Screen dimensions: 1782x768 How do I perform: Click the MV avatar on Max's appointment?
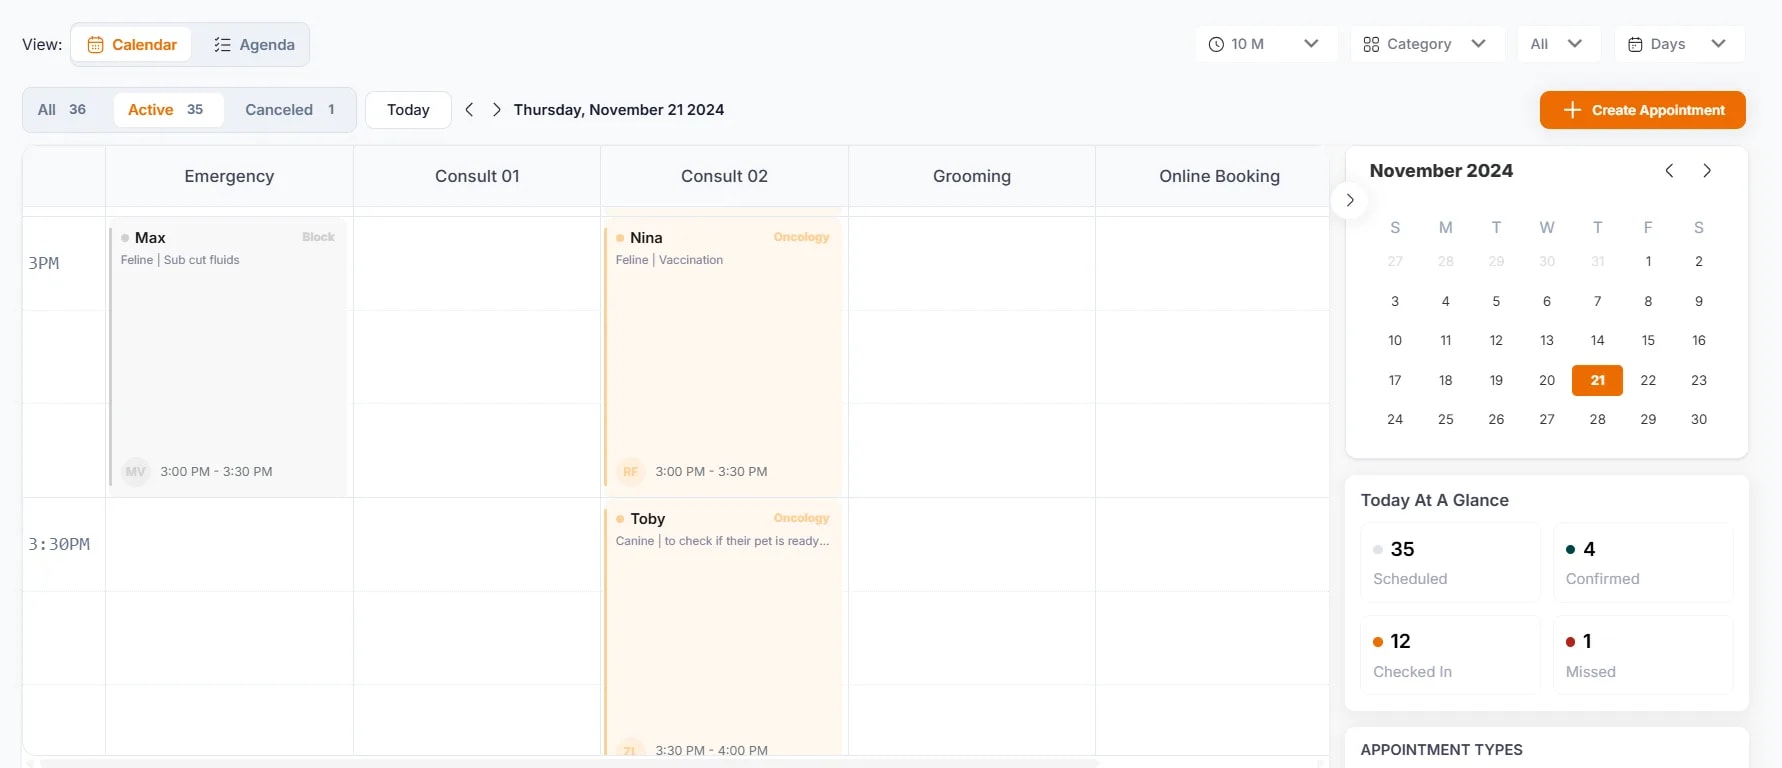click(136, 472)
